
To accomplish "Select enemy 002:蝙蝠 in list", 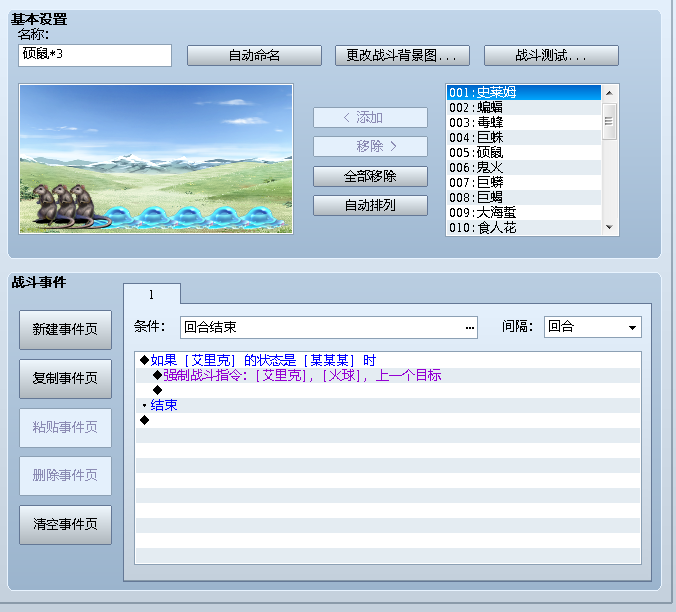I will point(524,107).
